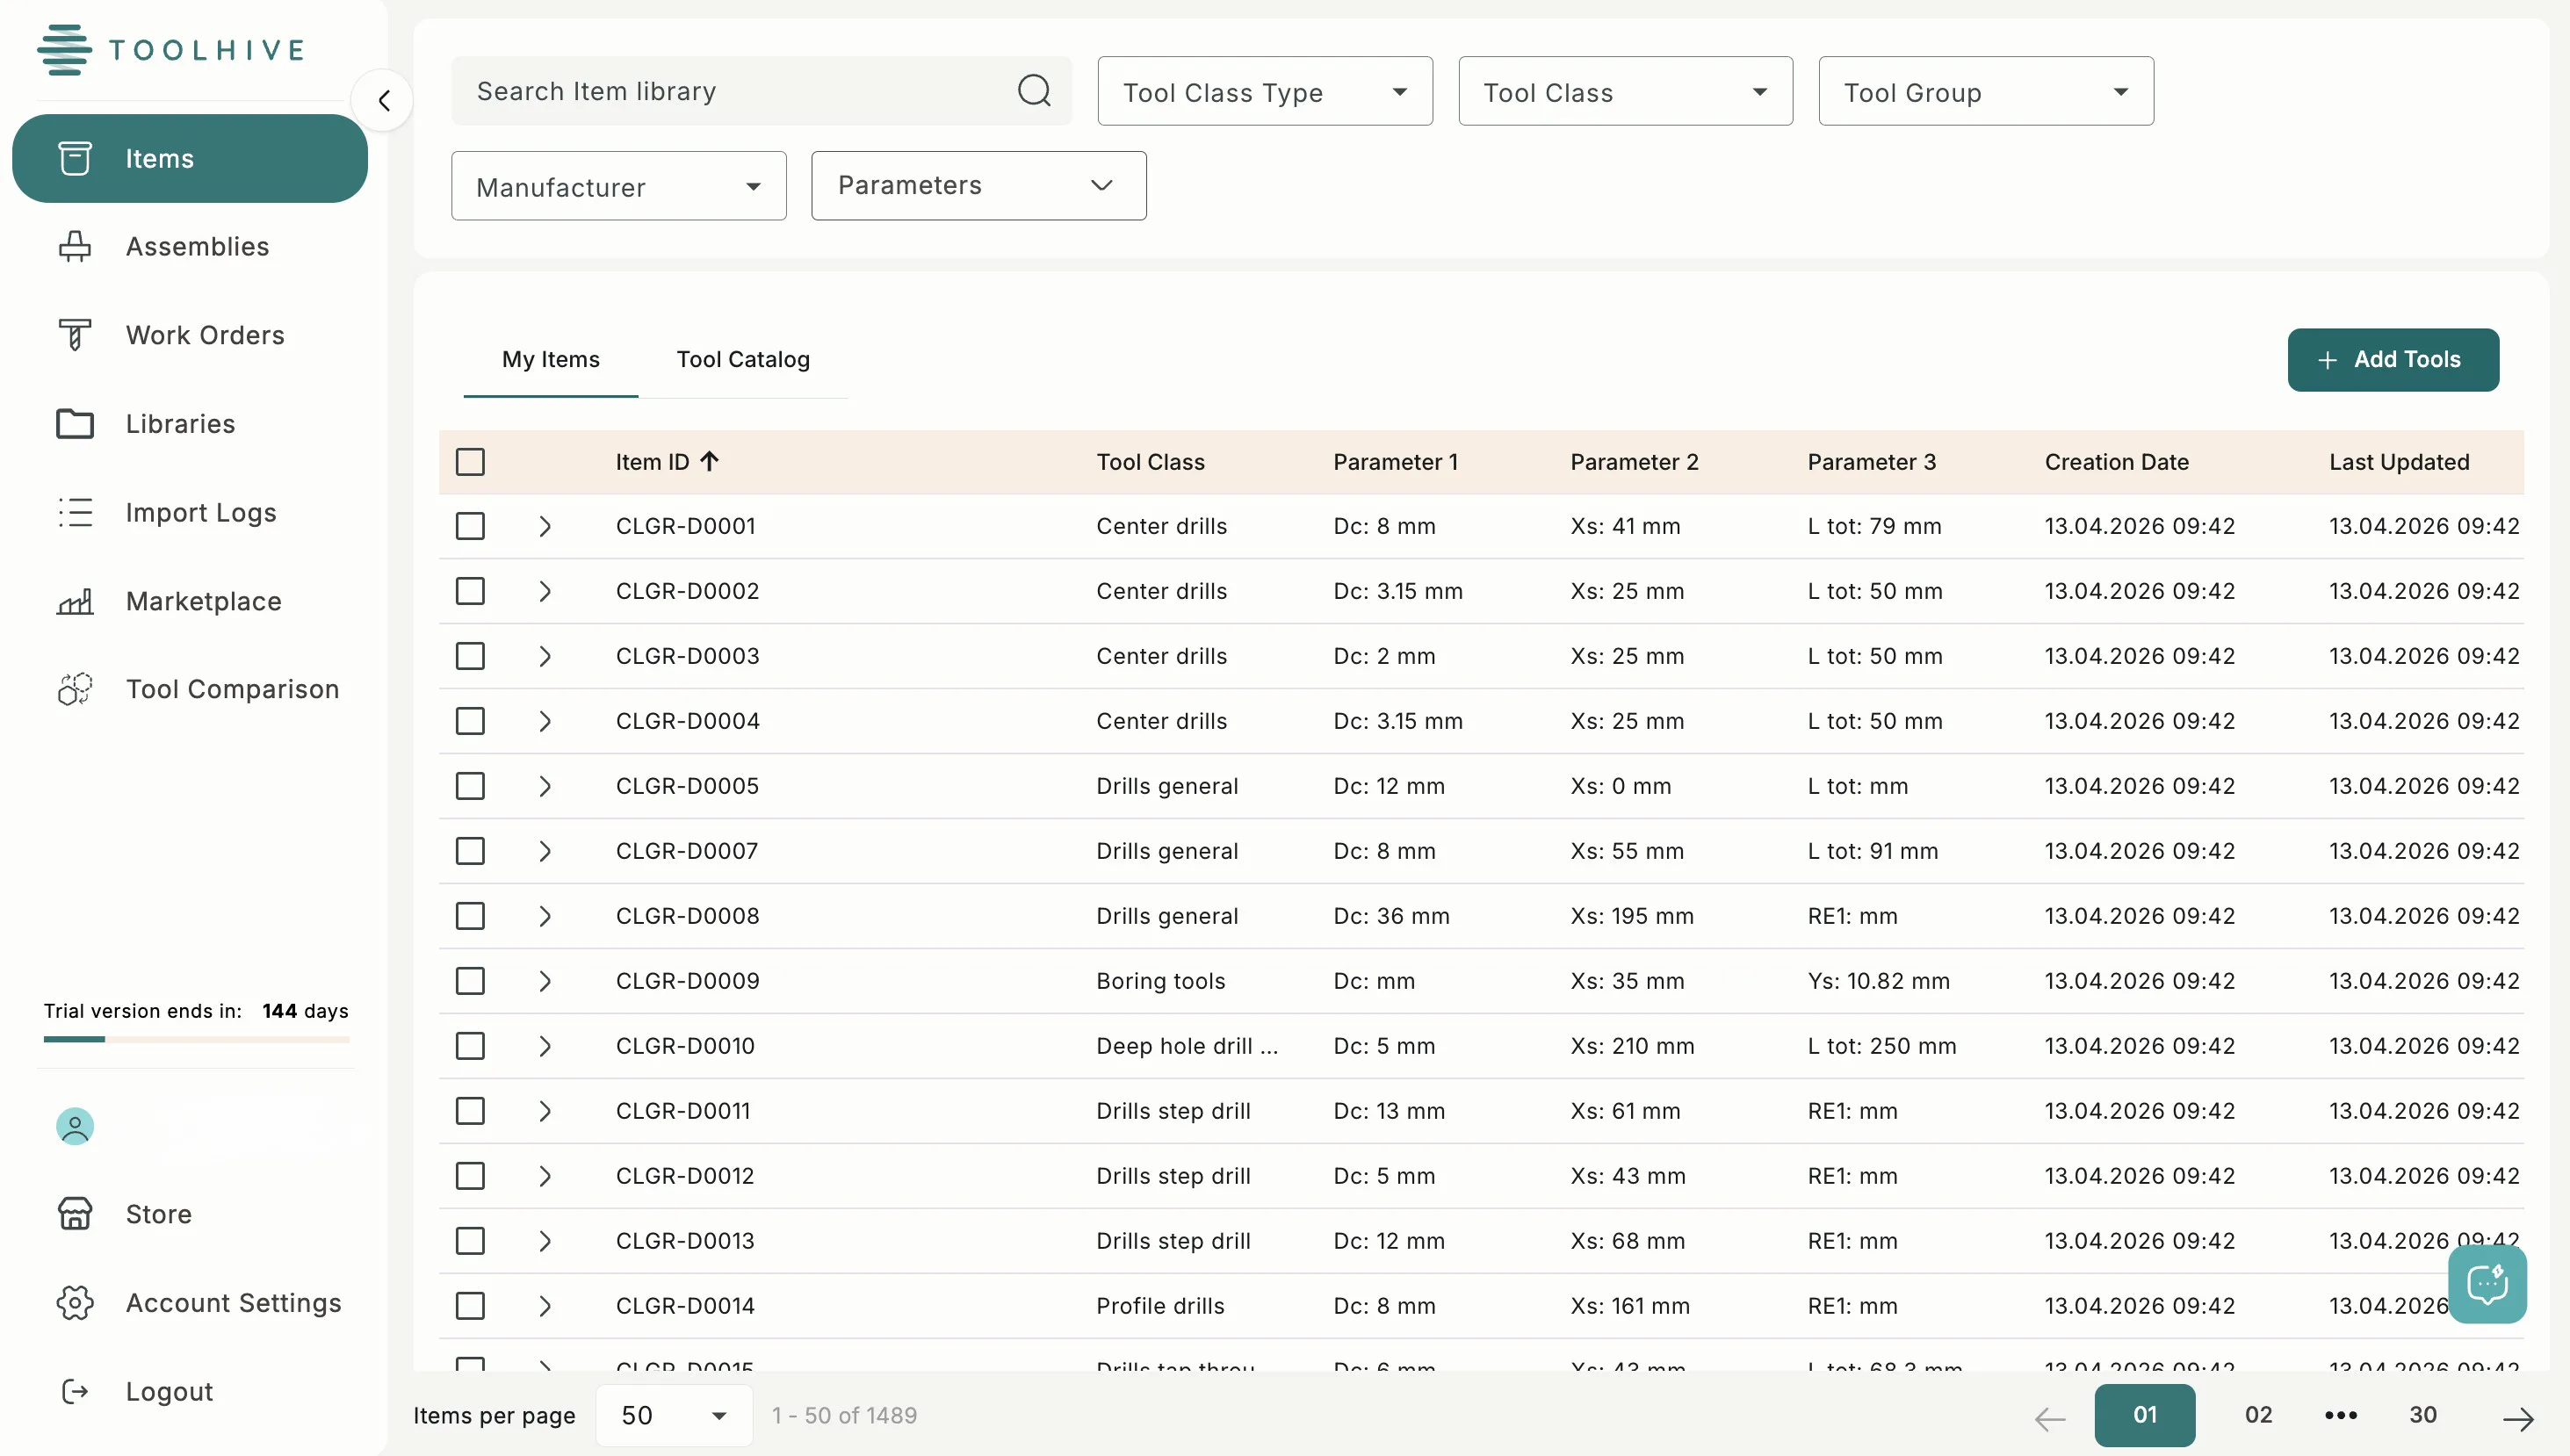Click the Work Orders tool icon
Viewport: 2570px width, 1456px height.
coord(75,335)
